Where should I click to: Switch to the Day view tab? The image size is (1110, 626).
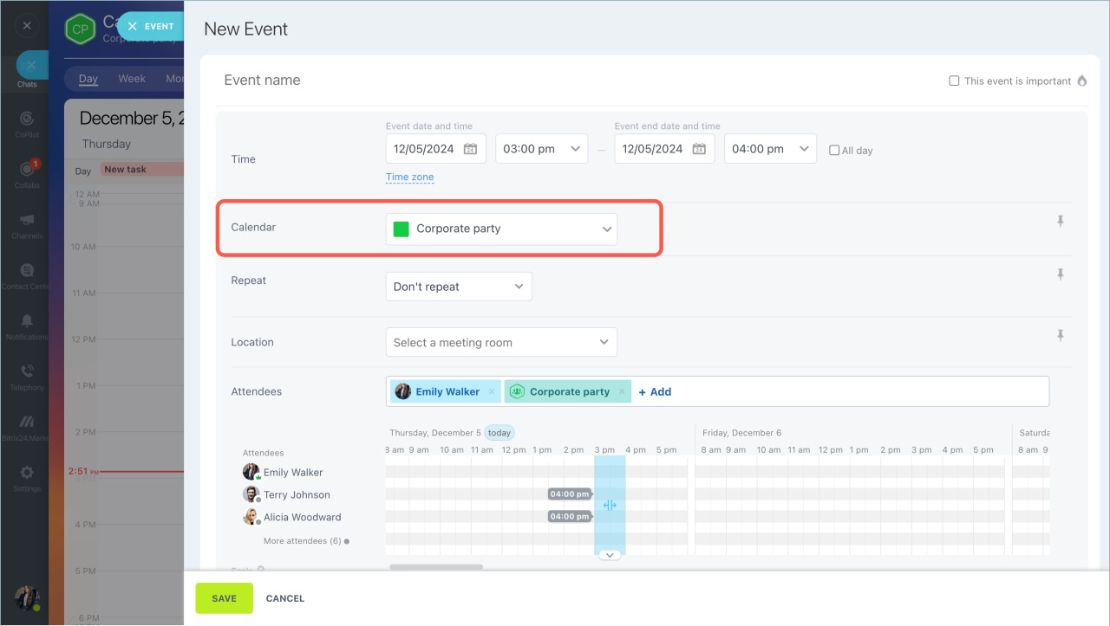(x=88, y=79)
